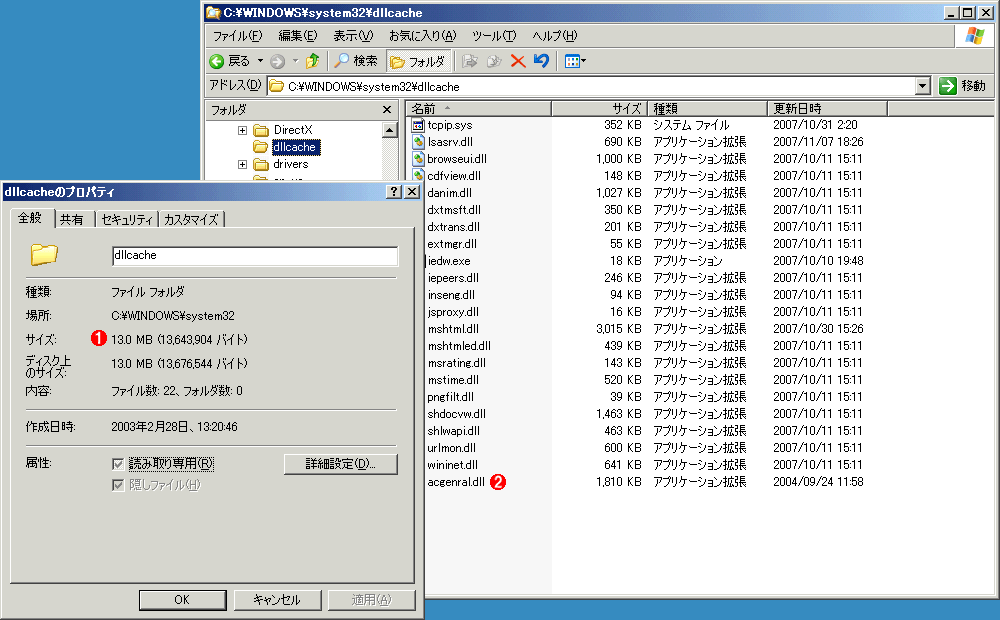1000x620 pixels.
Task: Close the dllcache properties dialog
Action: click(x=412, y=192)
